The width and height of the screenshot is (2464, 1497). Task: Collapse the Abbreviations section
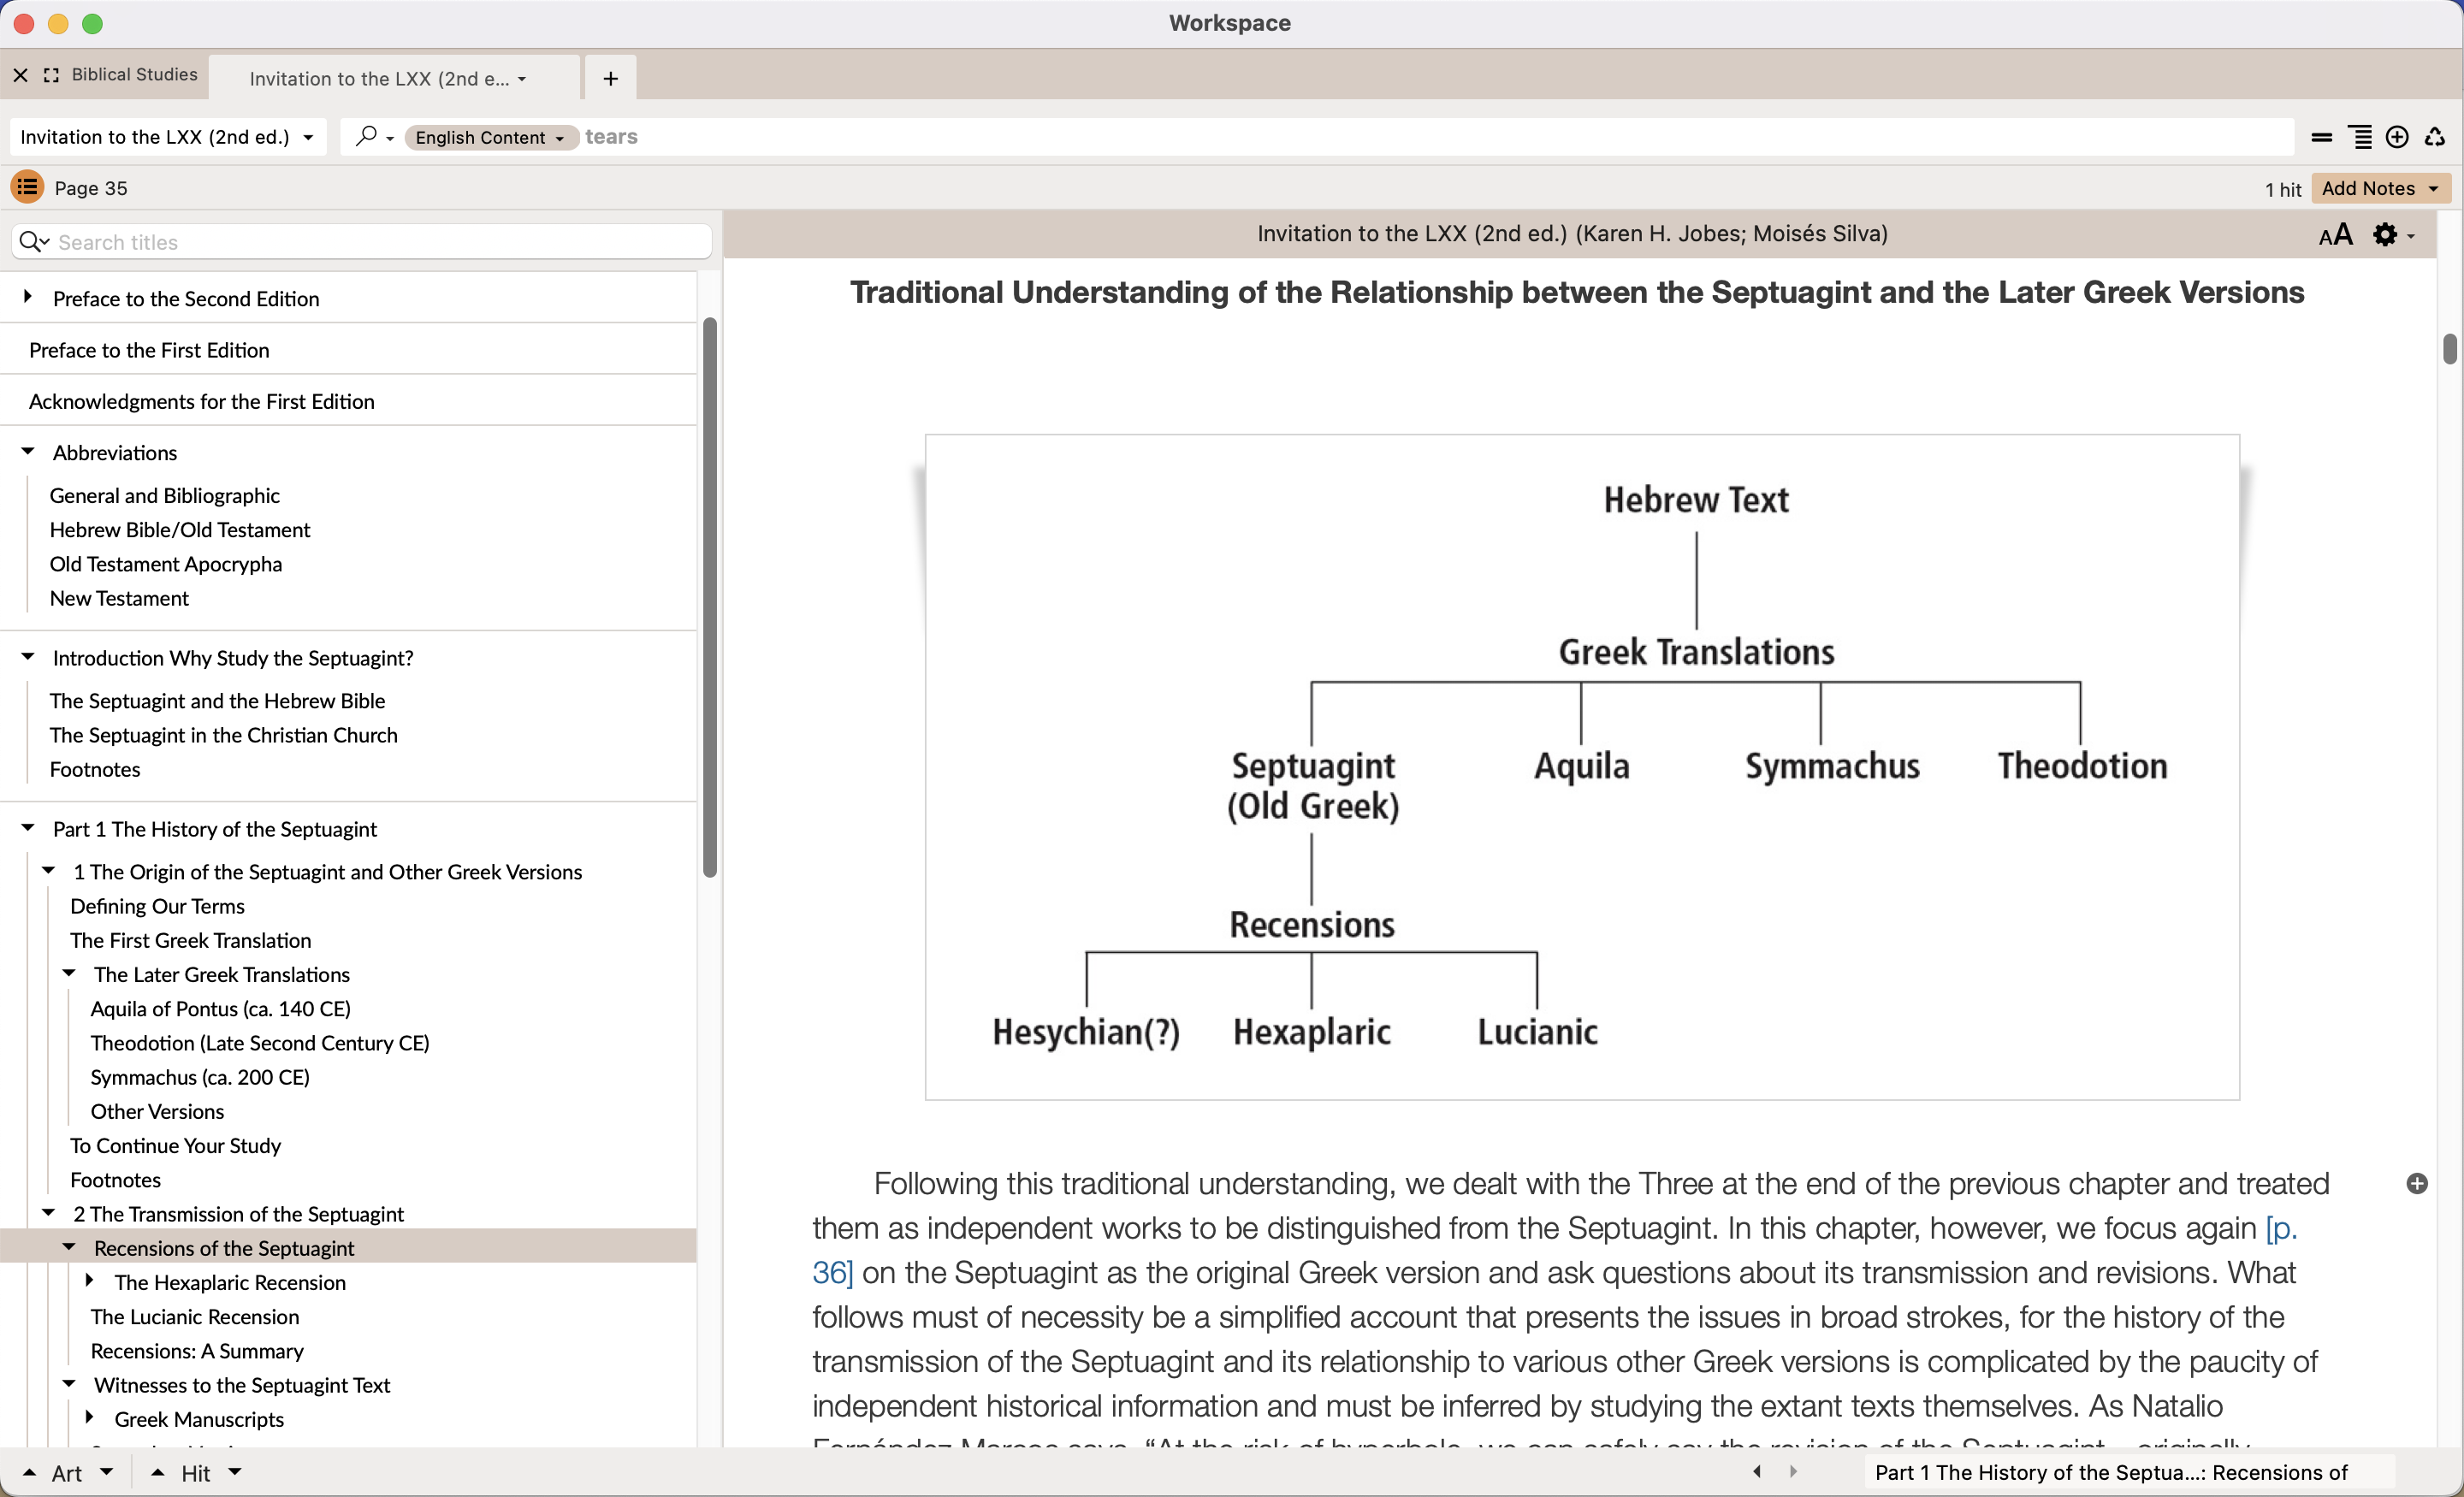pos(28,452)
